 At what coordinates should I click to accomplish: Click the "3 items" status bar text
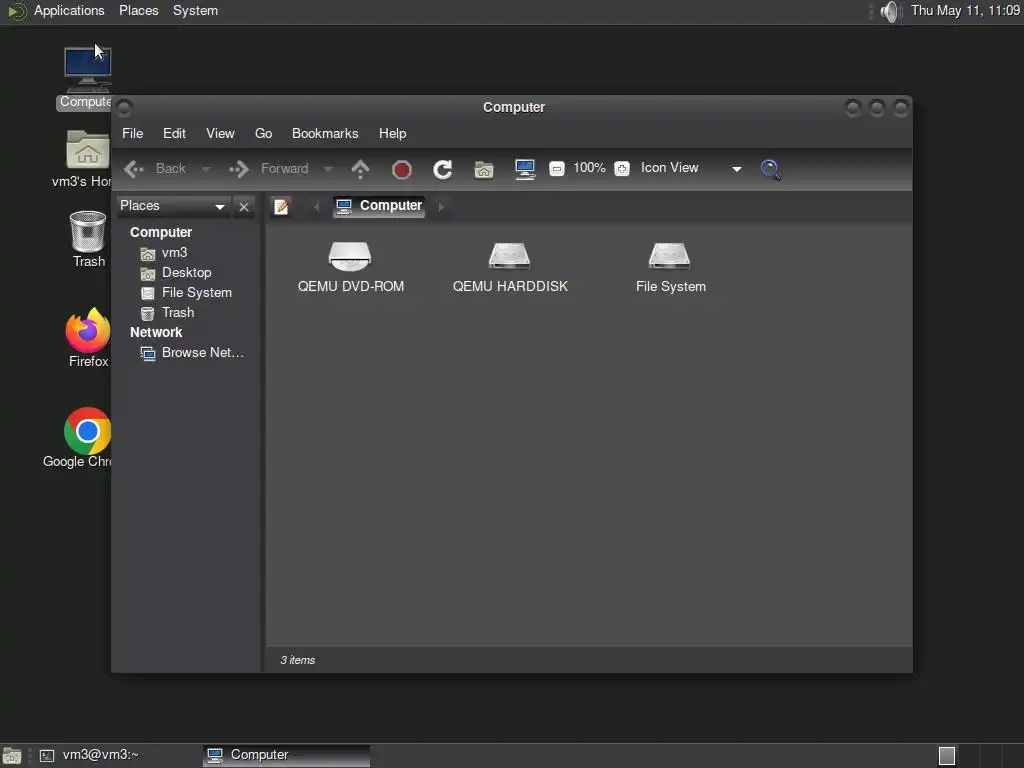(x=298, y=661)
